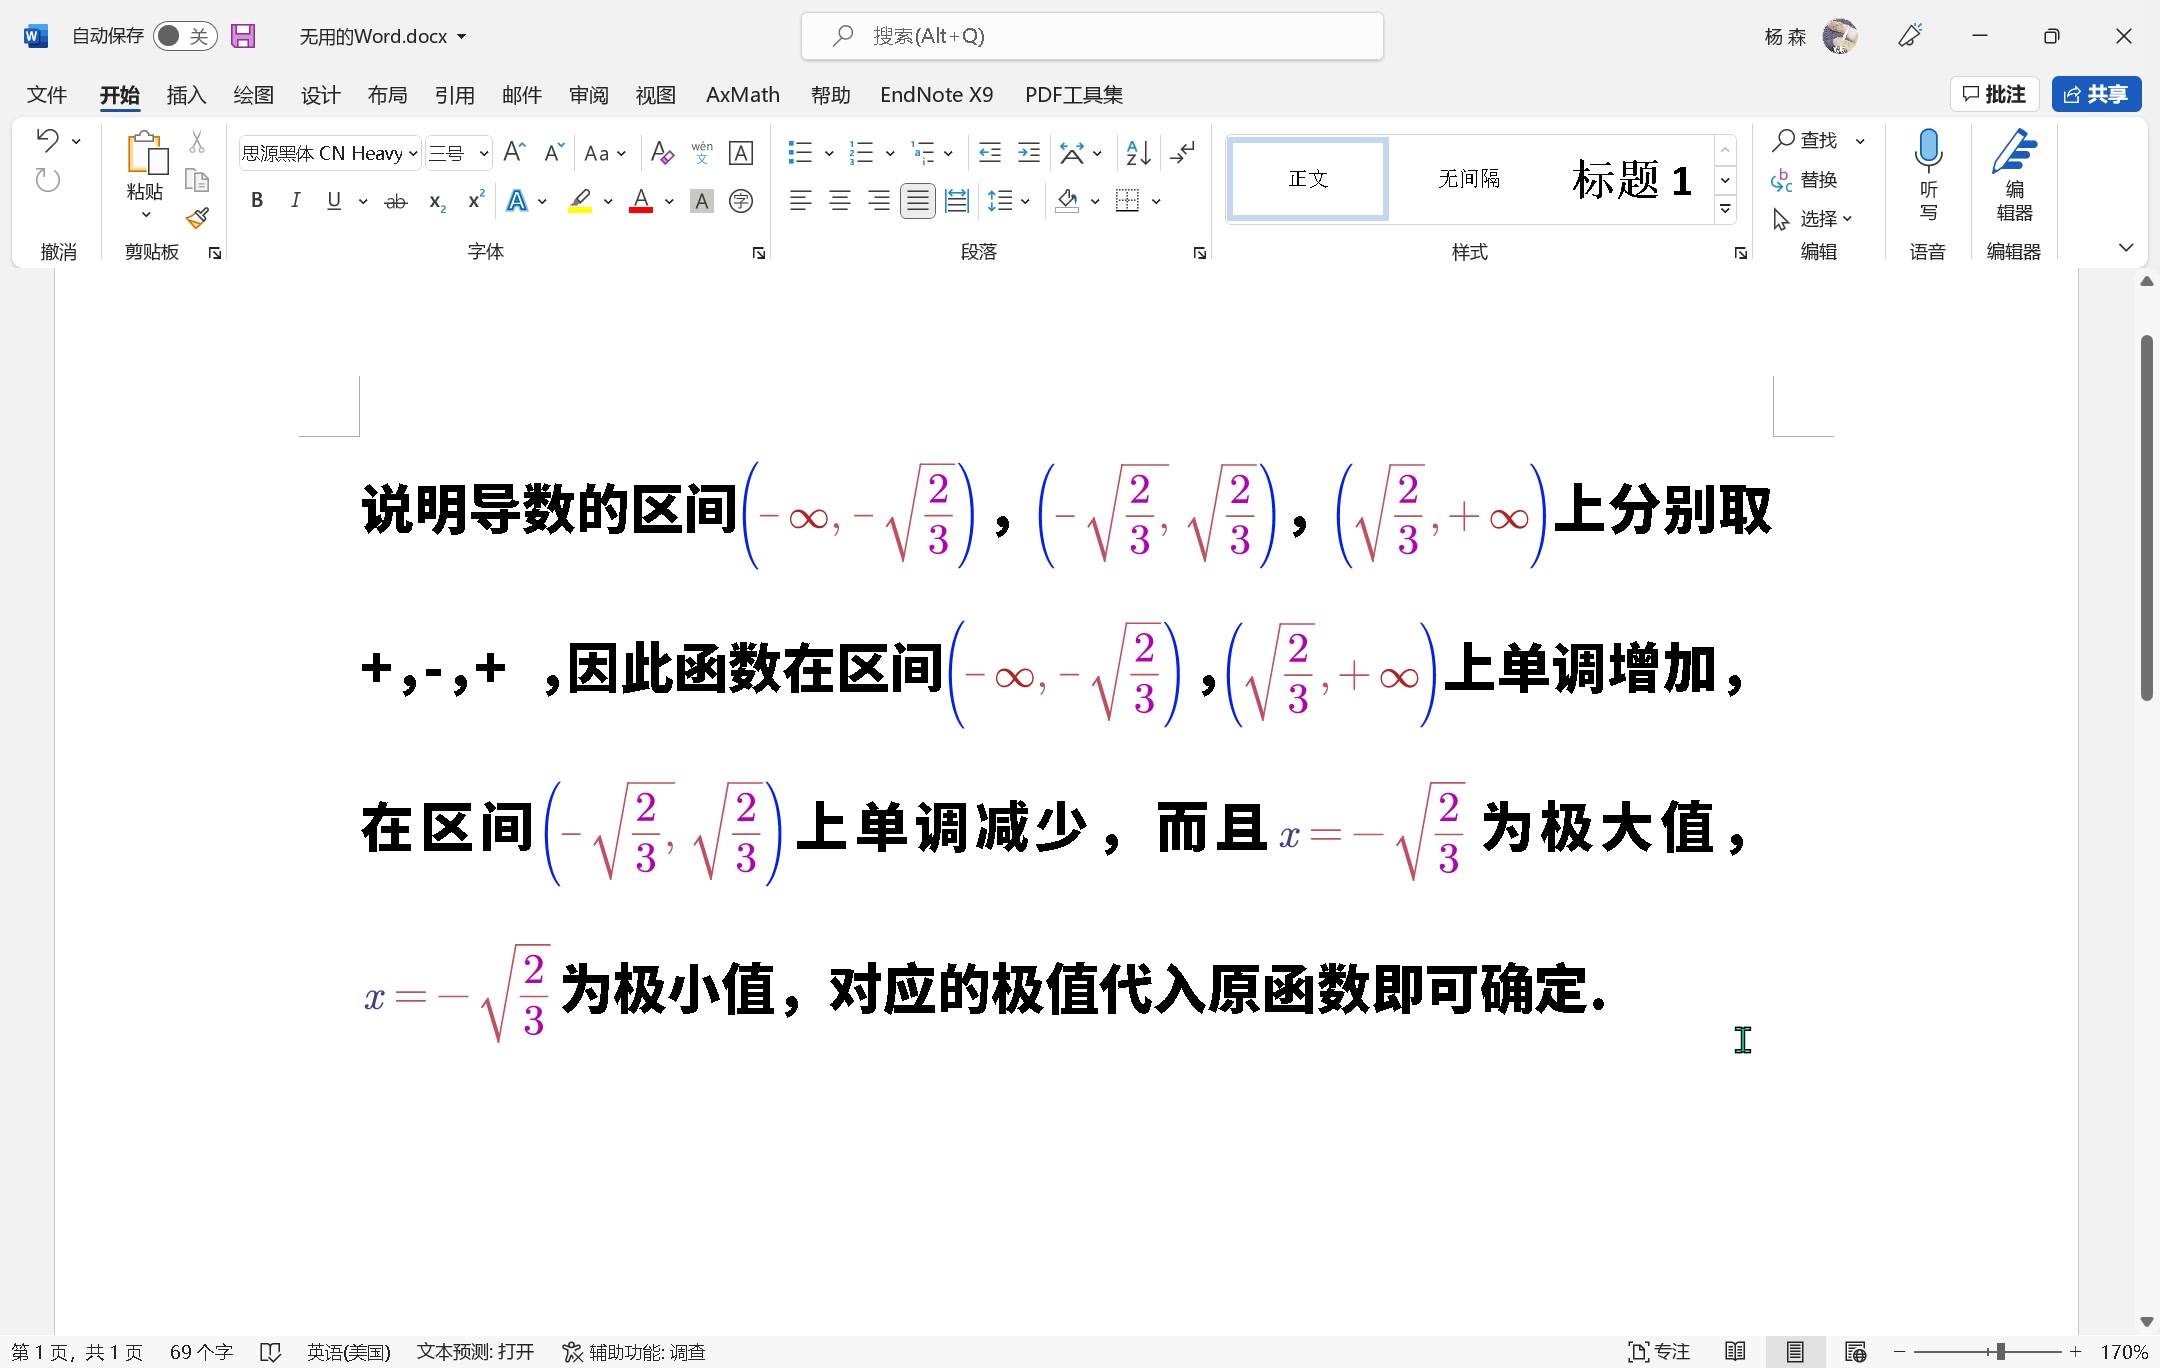The width and height of the screenshot is (2160, 1368).
Task: Open the font color dropdown arrow
Action: [668, 202]
